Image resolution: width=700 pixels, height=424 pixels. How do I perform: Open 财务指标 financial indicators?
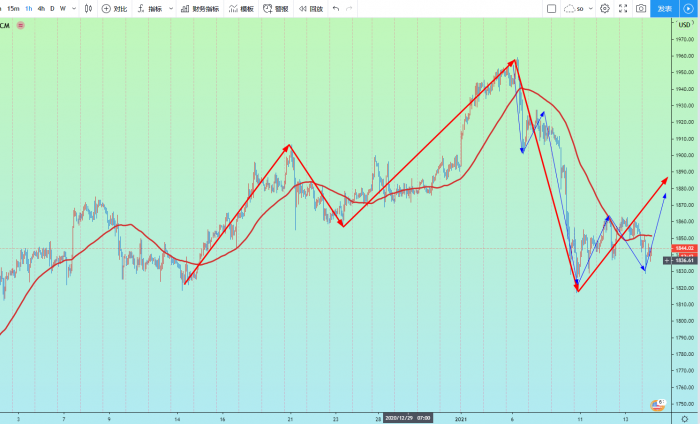[x=199, y=8]
